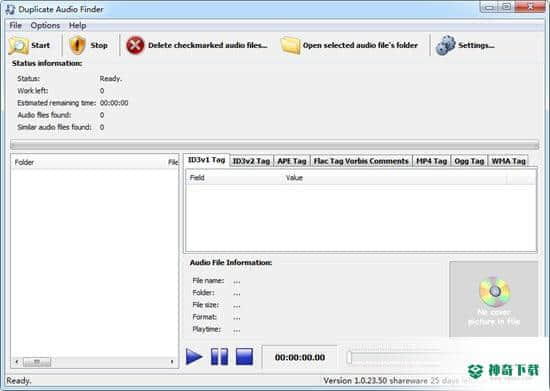The width and height of the screenshot is (550, 391).
Task: Click the Folder column header
Action: point(88,162)
